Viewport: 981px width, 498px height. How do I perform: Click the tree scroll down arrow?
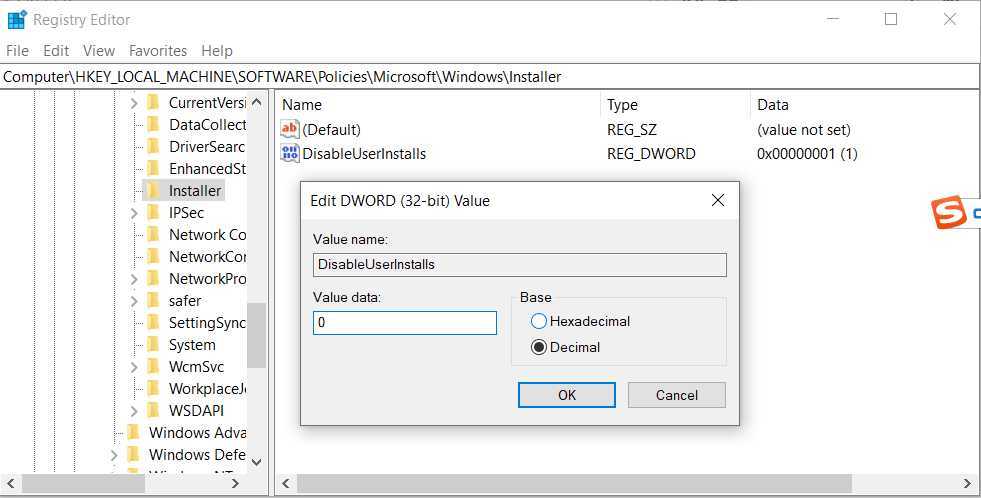click(257, 462)
